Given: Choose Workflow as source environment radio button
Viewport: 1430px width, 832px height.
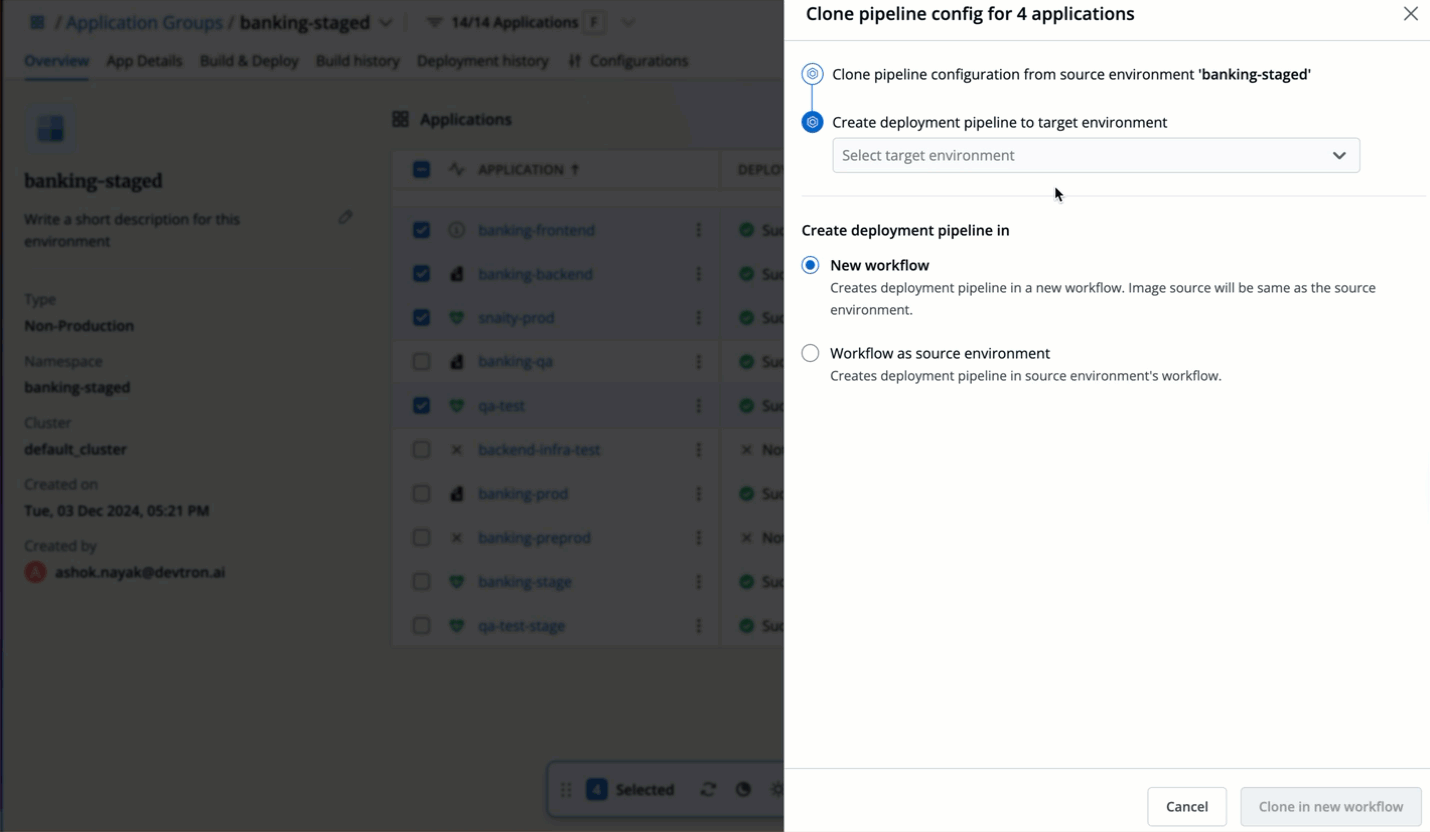Looking at the screenshot, I should [x=810, y=353].
